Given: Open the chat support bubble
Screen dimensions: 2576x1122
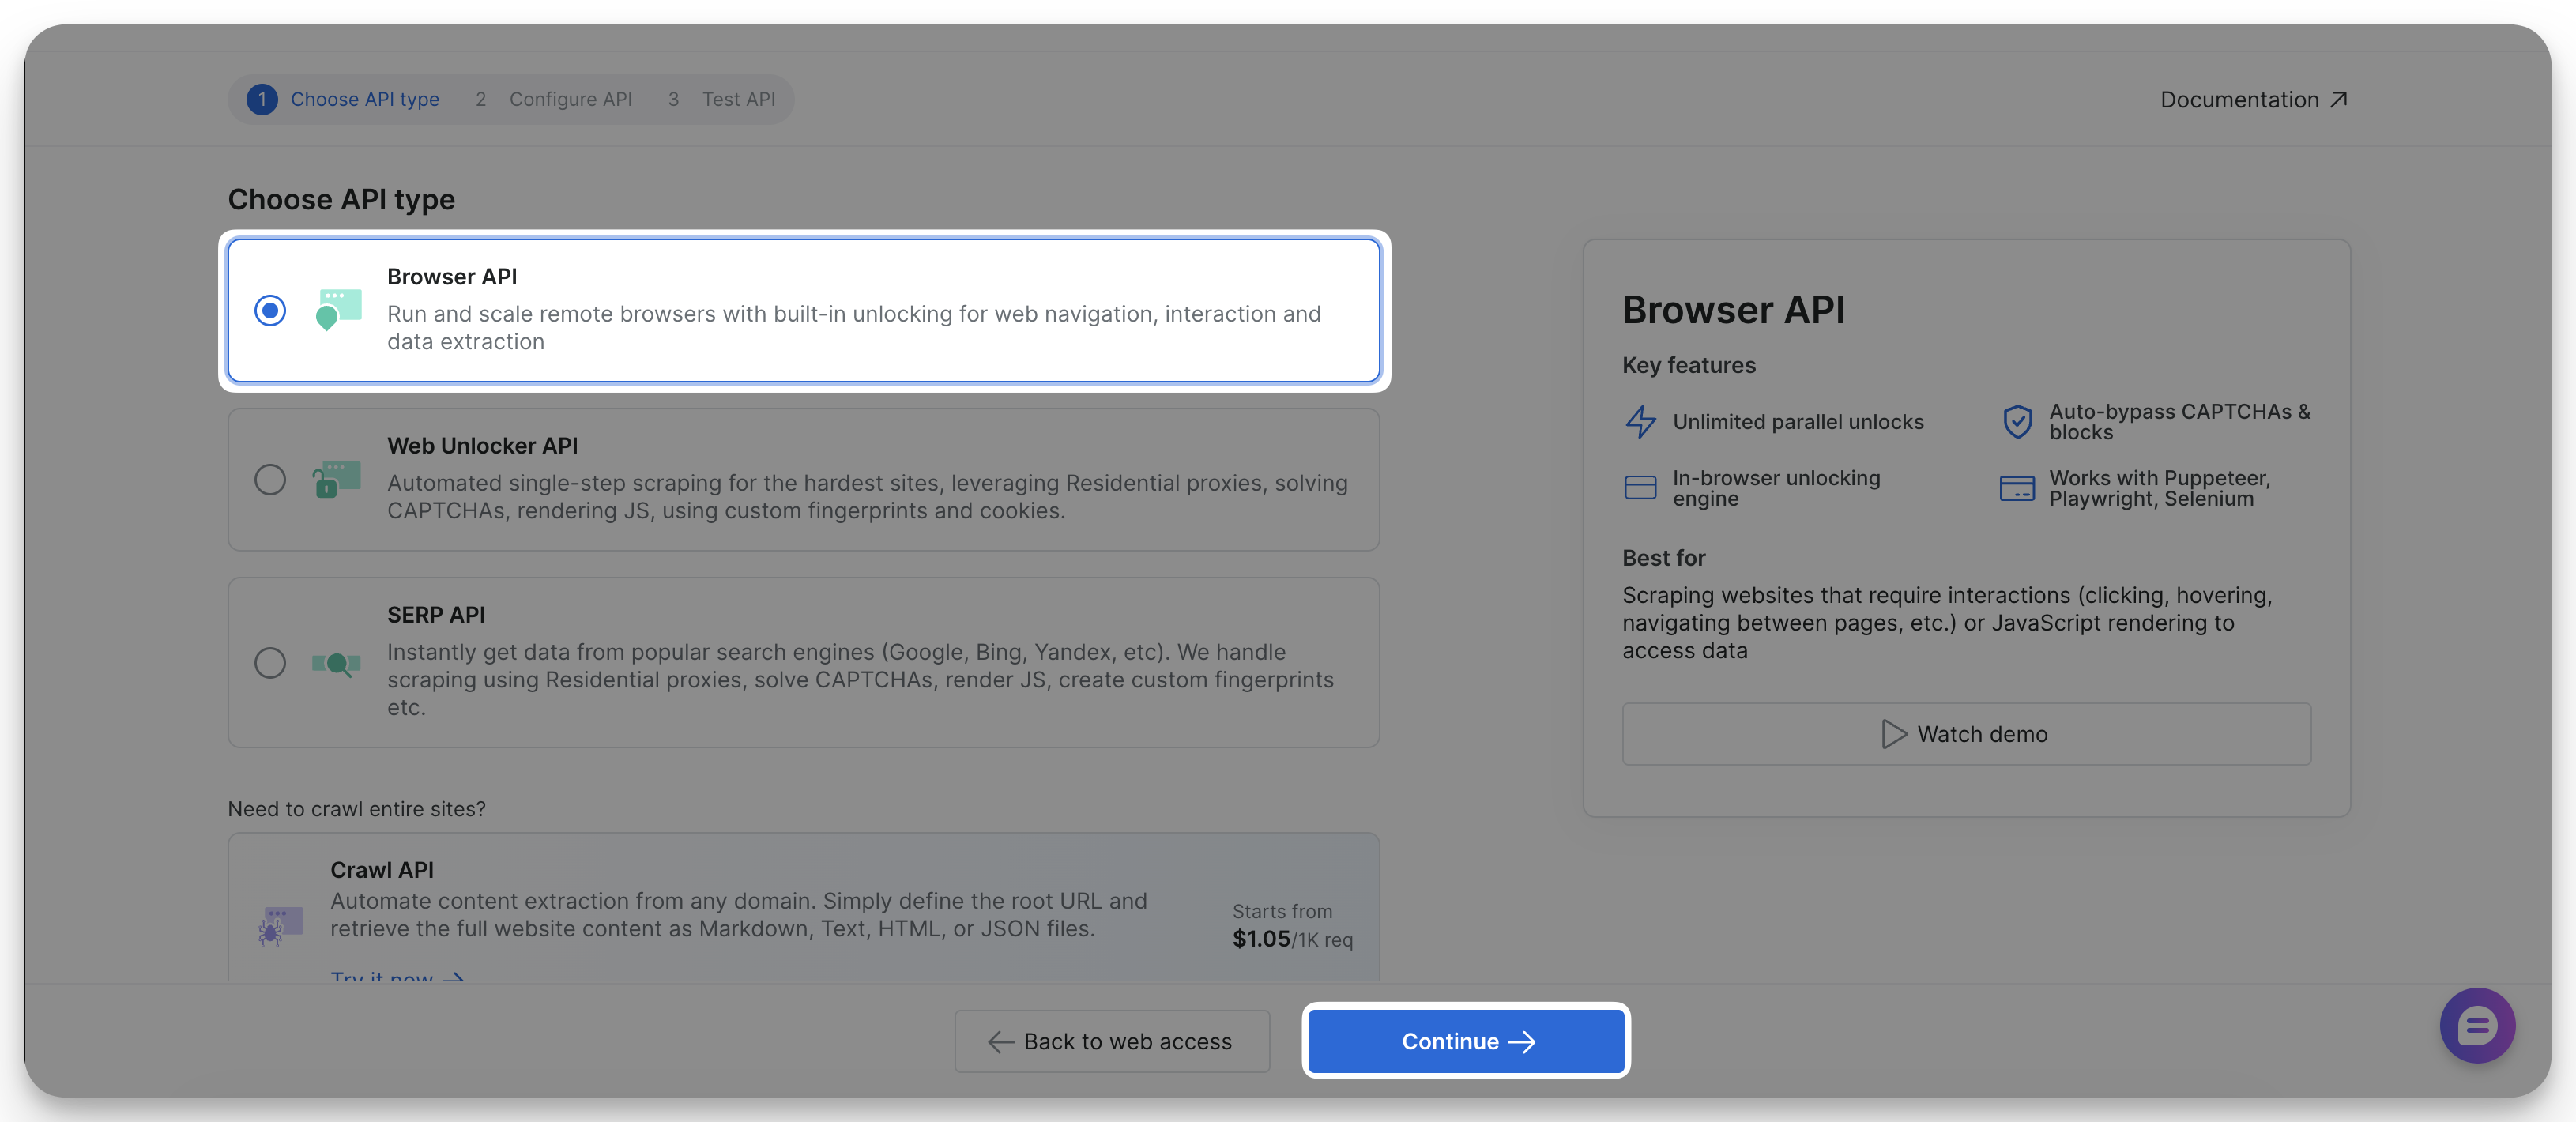Looking at the screenshot, I should (2477, 1025).
